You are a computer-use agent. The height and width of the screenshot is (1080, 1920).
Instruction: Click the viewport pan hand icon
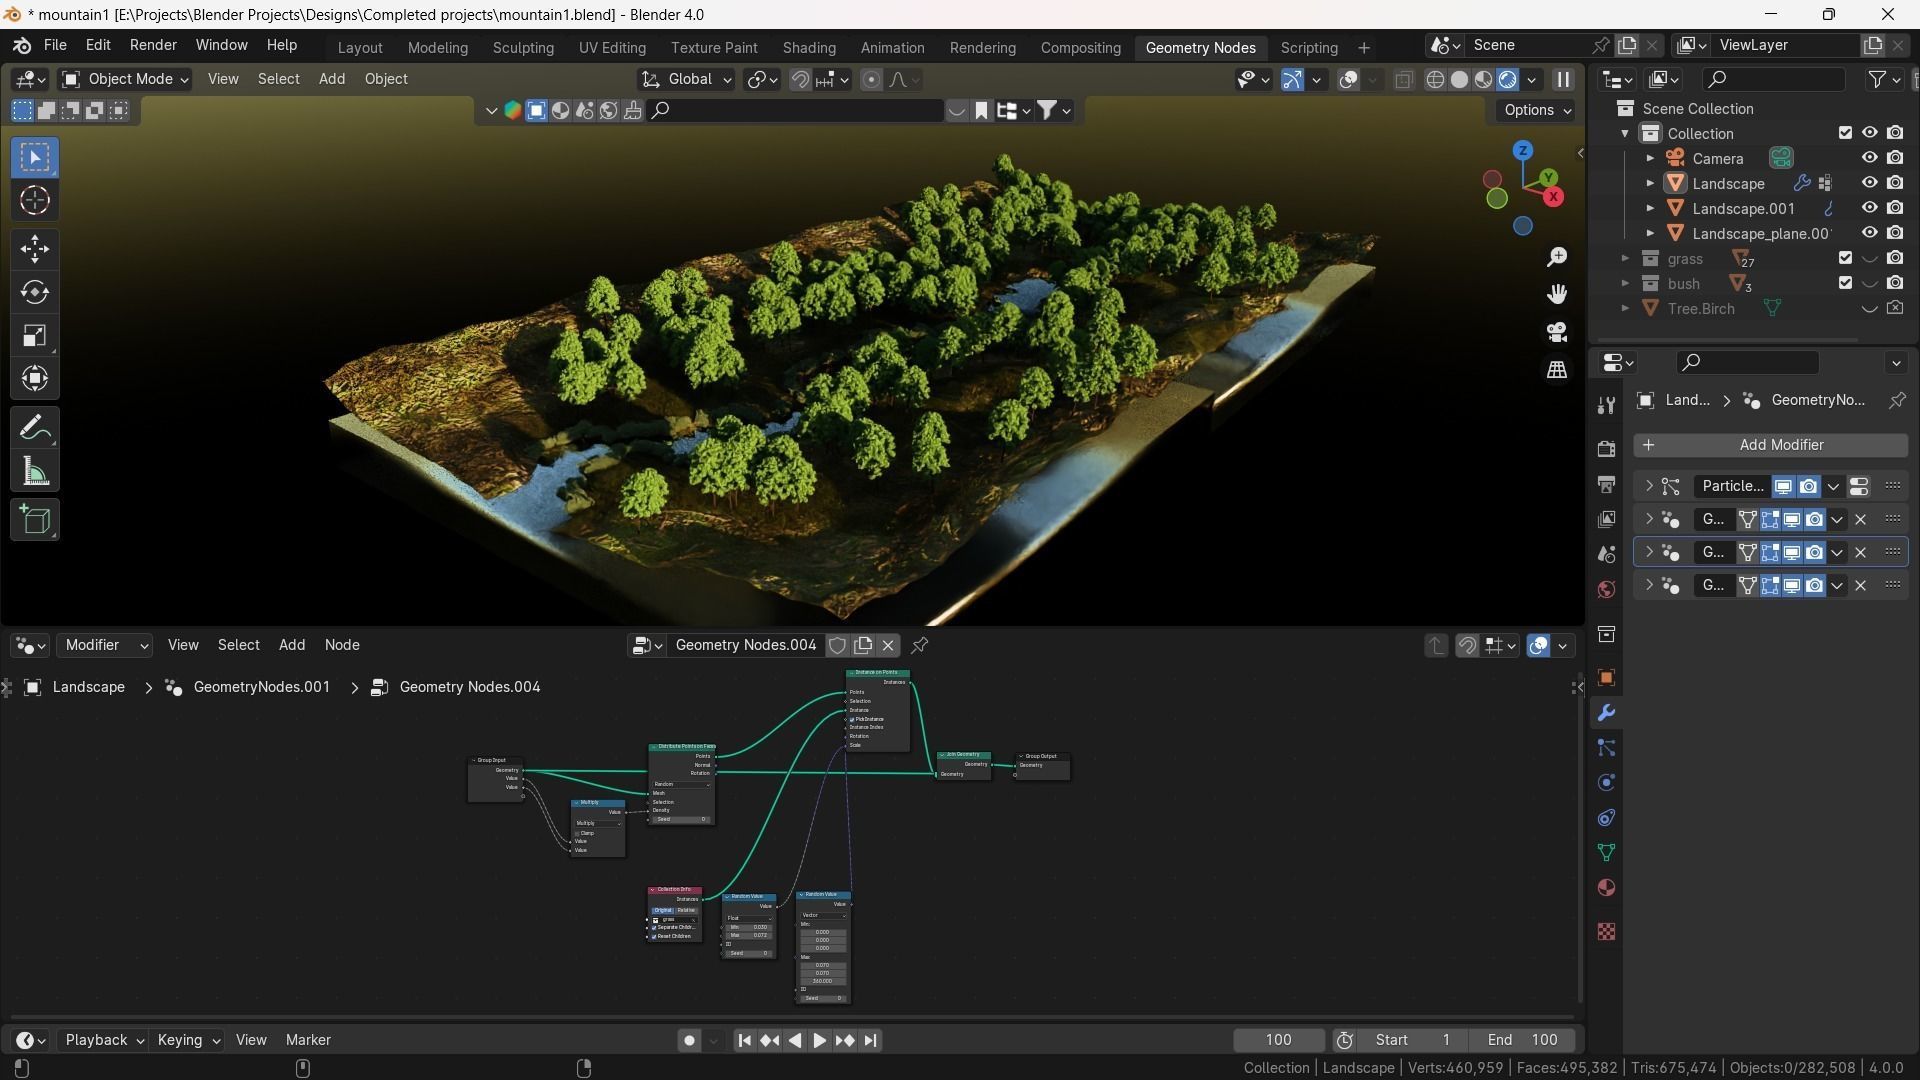click(x=1557, y=294)
